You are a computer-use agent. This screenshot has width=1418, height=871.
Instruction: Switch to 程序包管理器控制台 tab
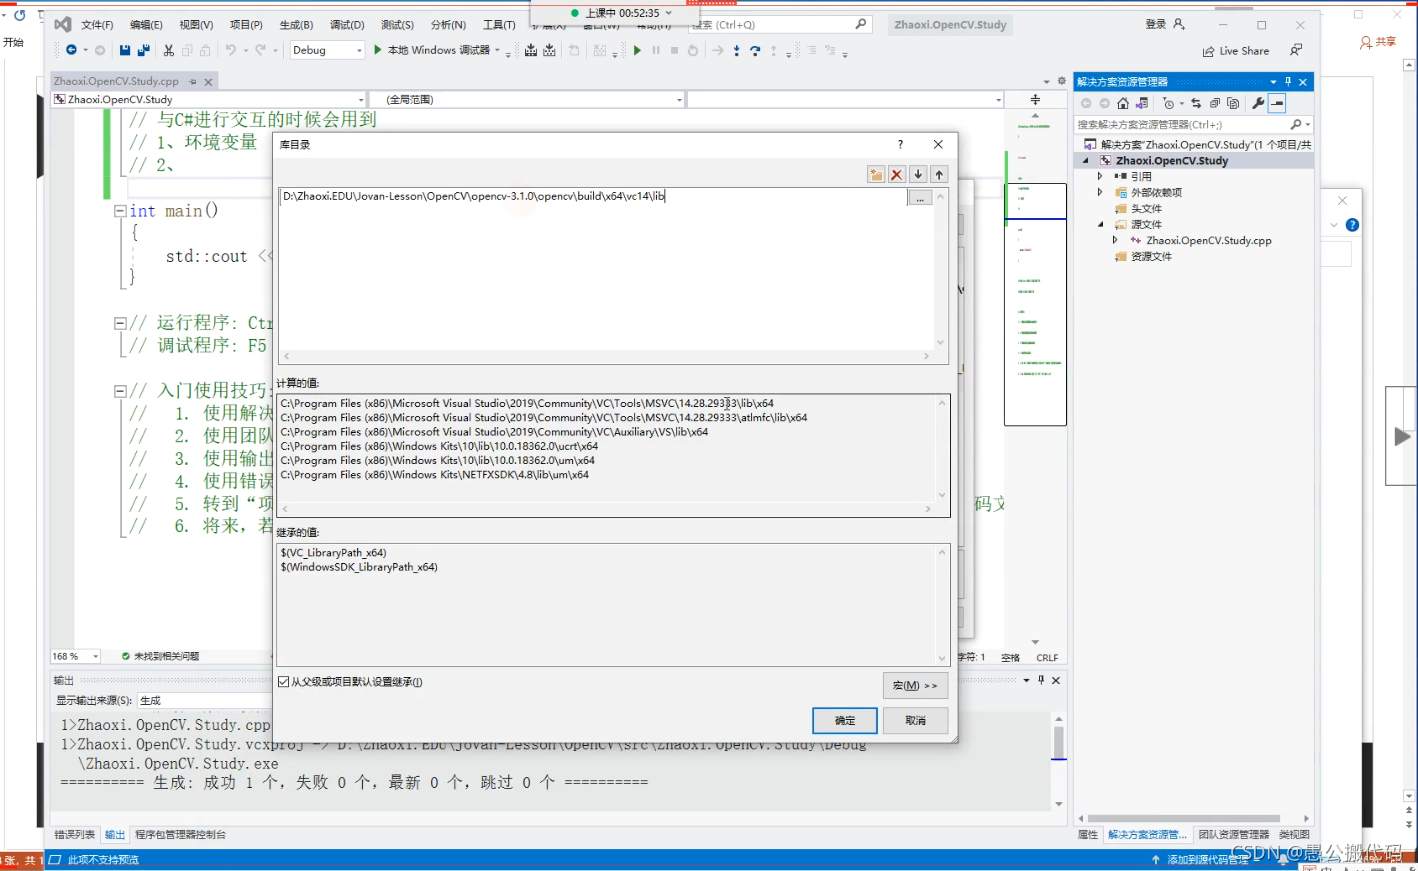tap(181, 834)
